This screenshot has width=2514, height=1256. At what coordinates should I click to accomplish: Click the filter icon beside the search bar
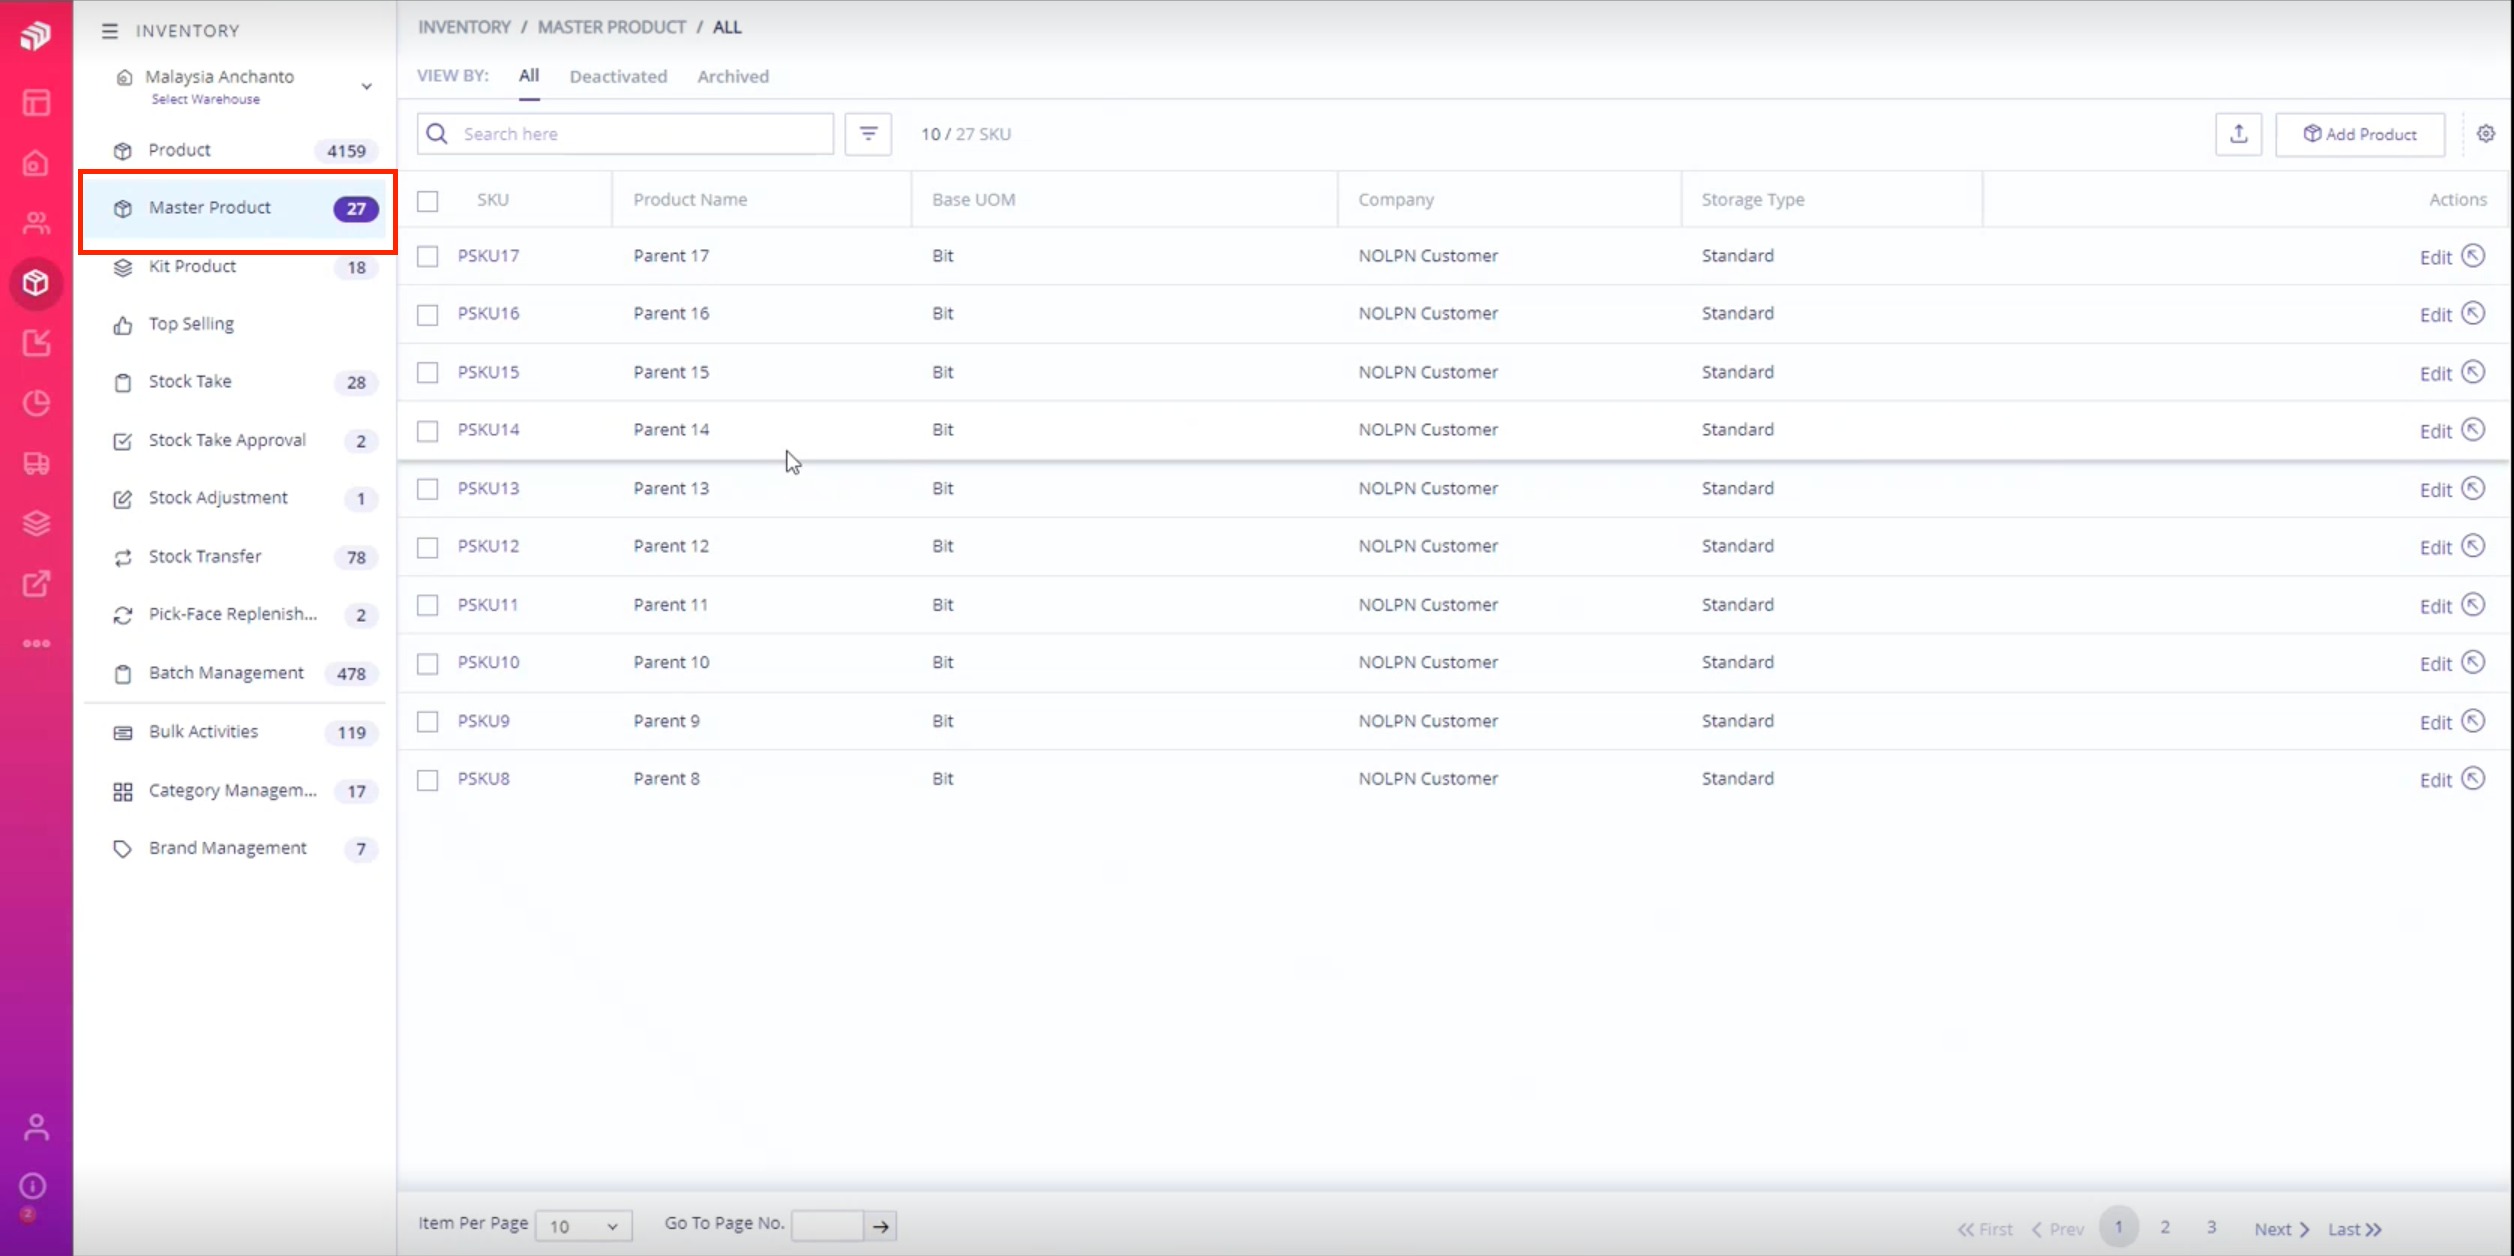coord(867,133)
